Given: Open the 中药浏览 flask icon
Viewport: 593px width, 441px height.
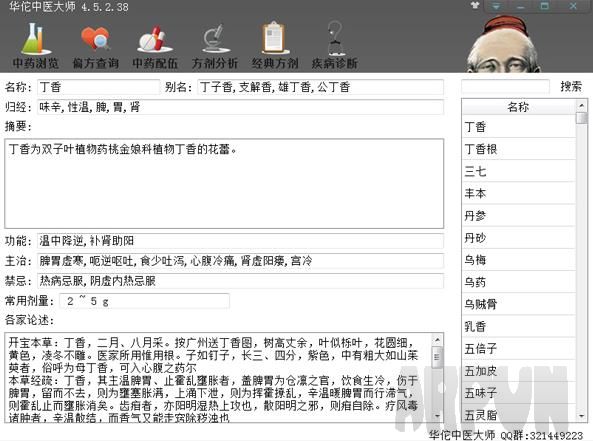Looking at the screenshot, I should 36,39.
